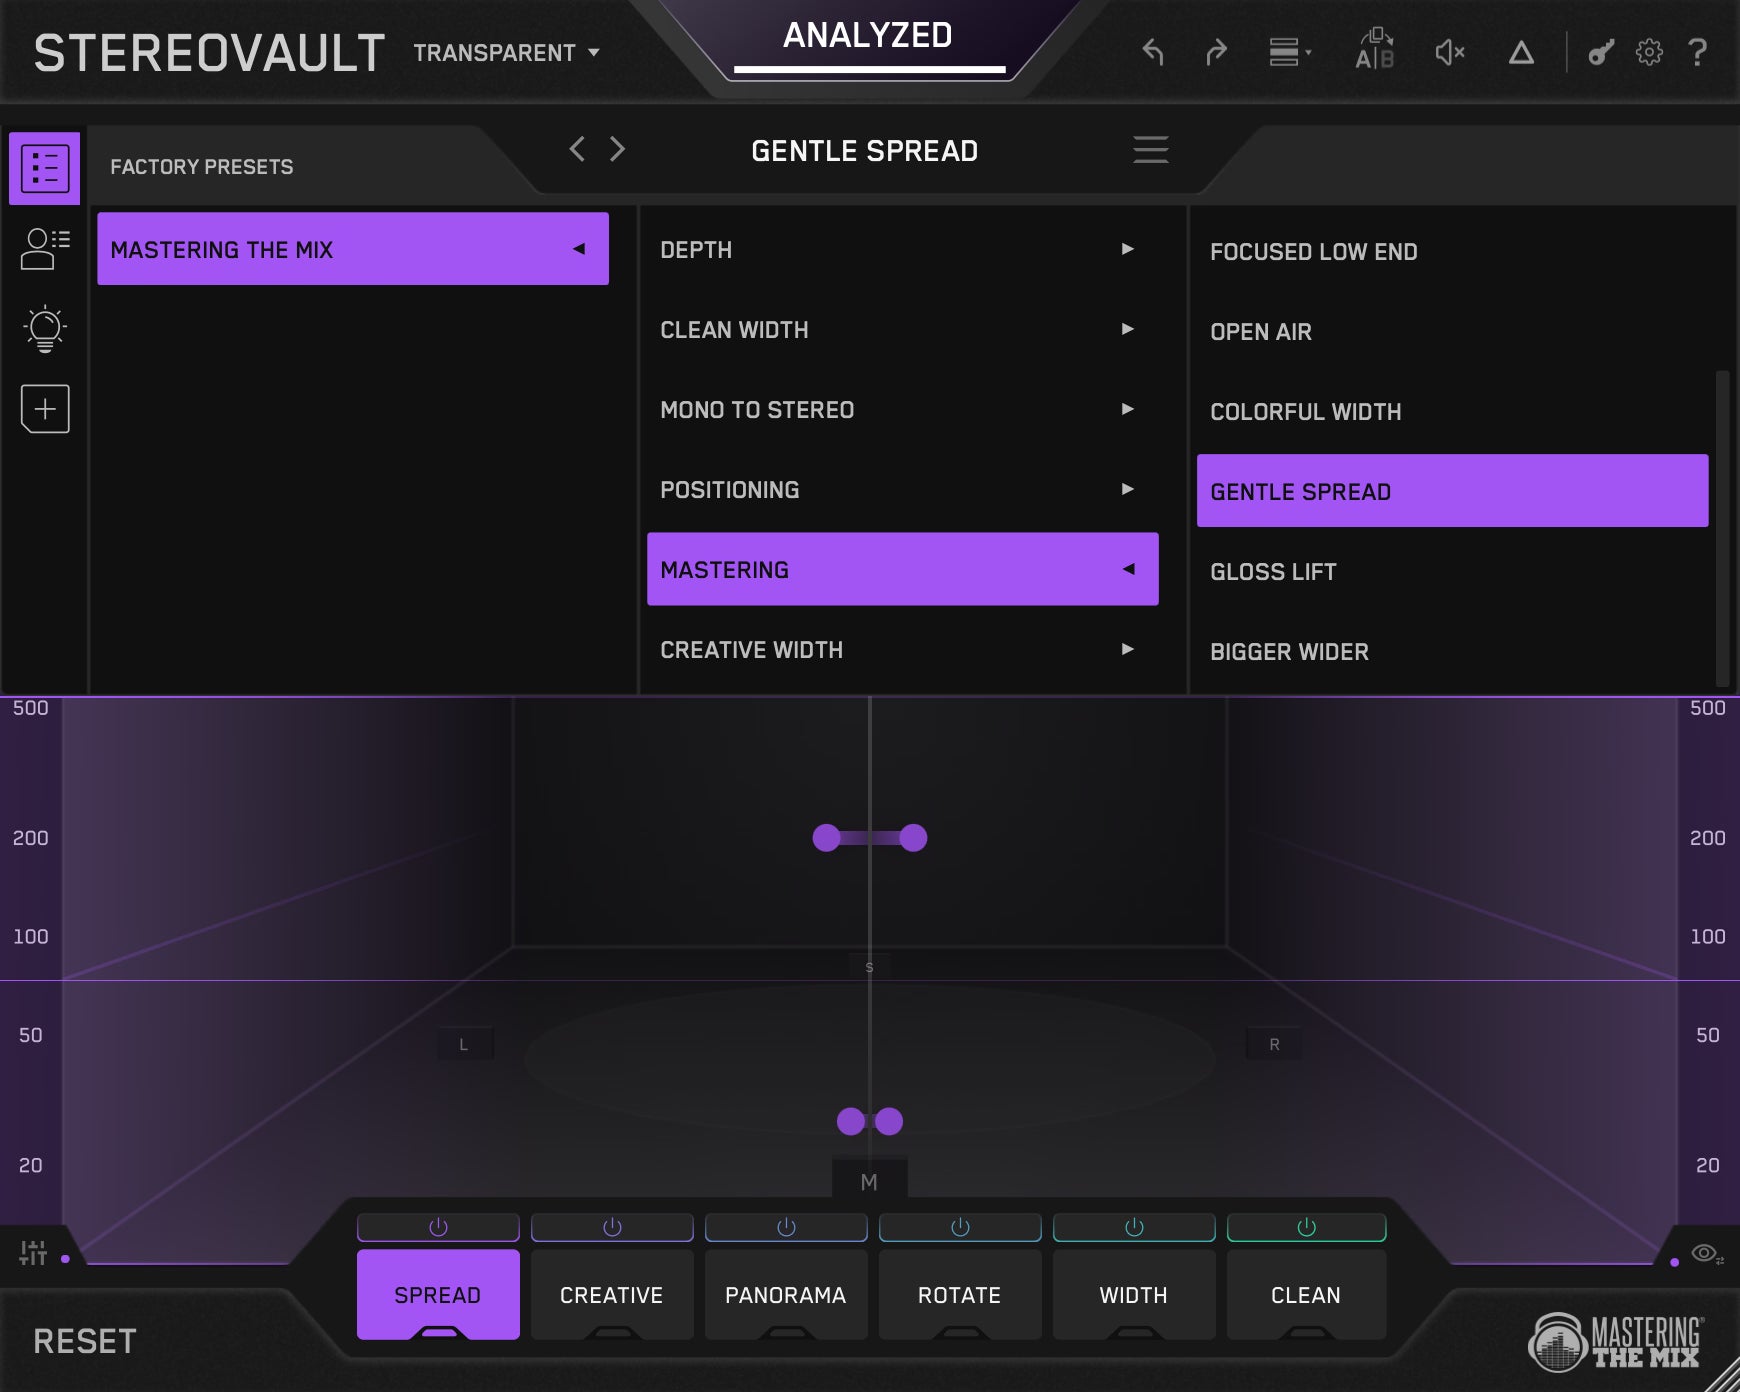Image resolution: width=1740 pixels, height=1392 pixels.
Task: Open the TRANSPARENT mode dropdown
Action: pos(506,53)
